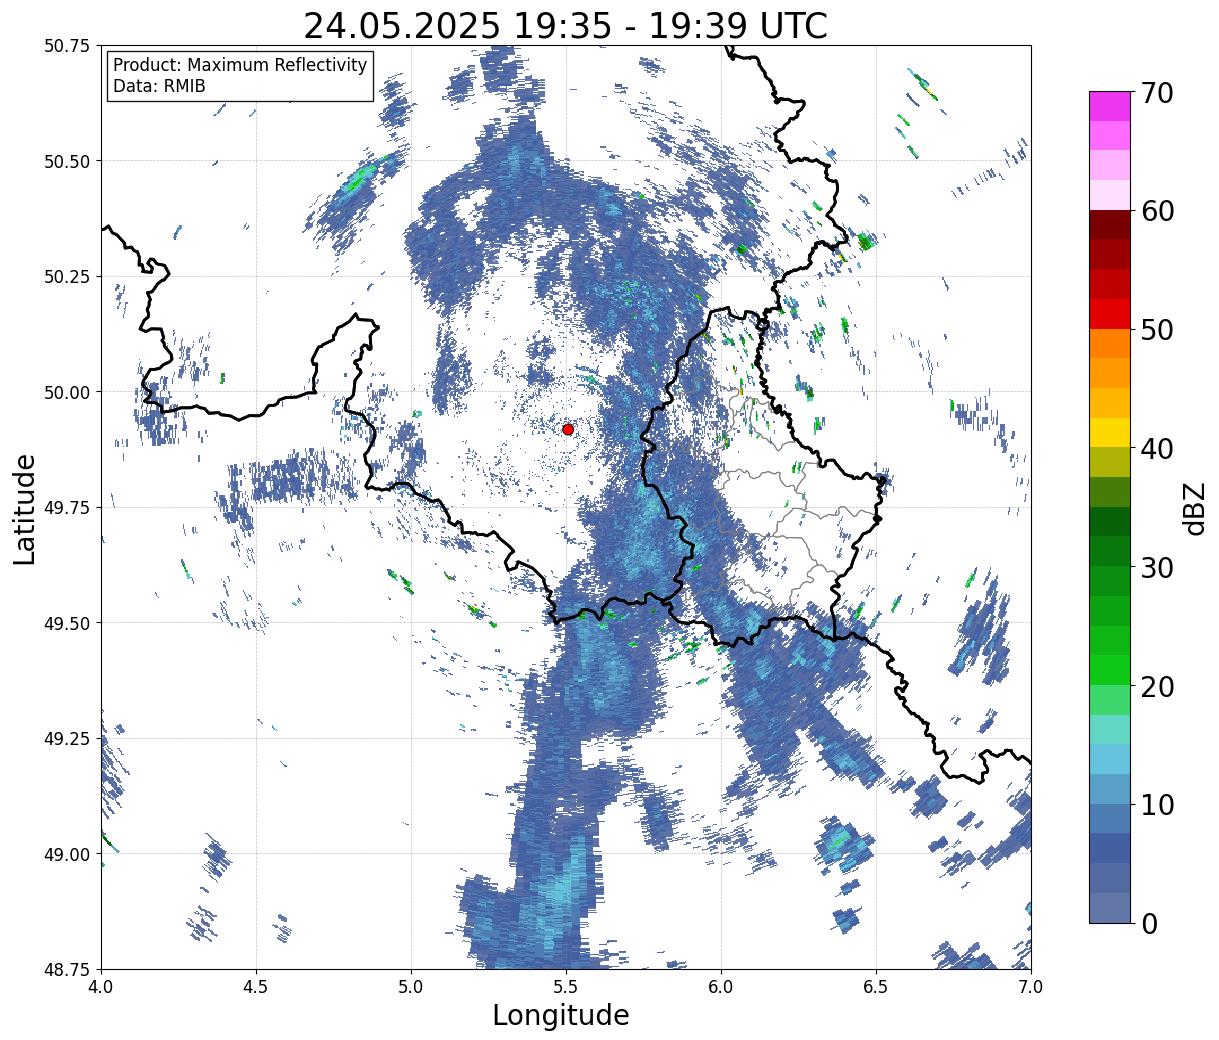The width and height of the screenshot is (1219, 1040).
Task: Click latitude tick label 50.50
Action: 66,161
